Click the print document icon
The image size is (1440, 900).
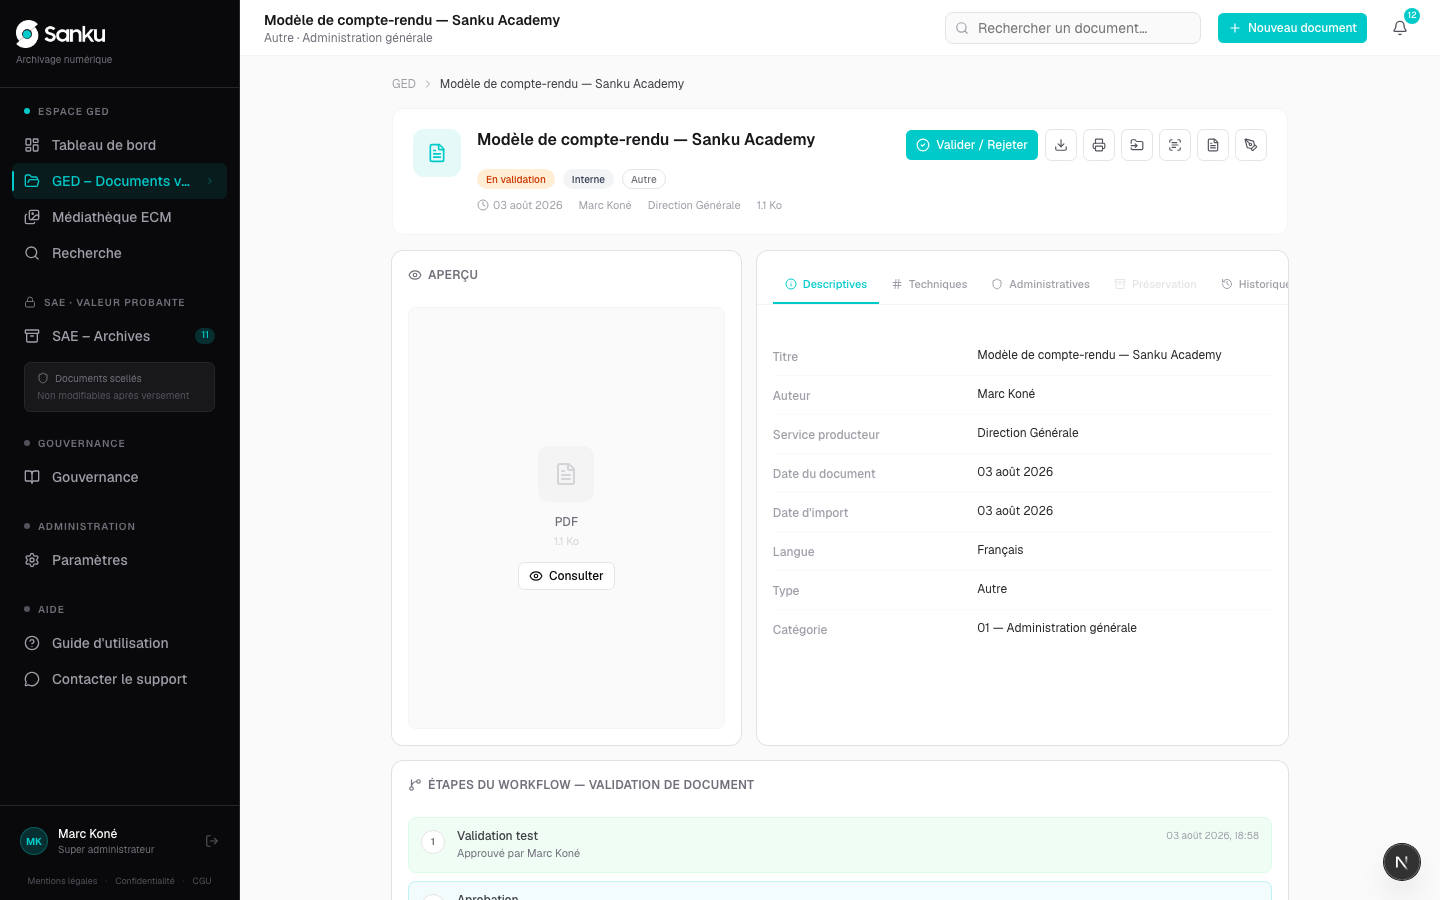tap(1099, 145)
